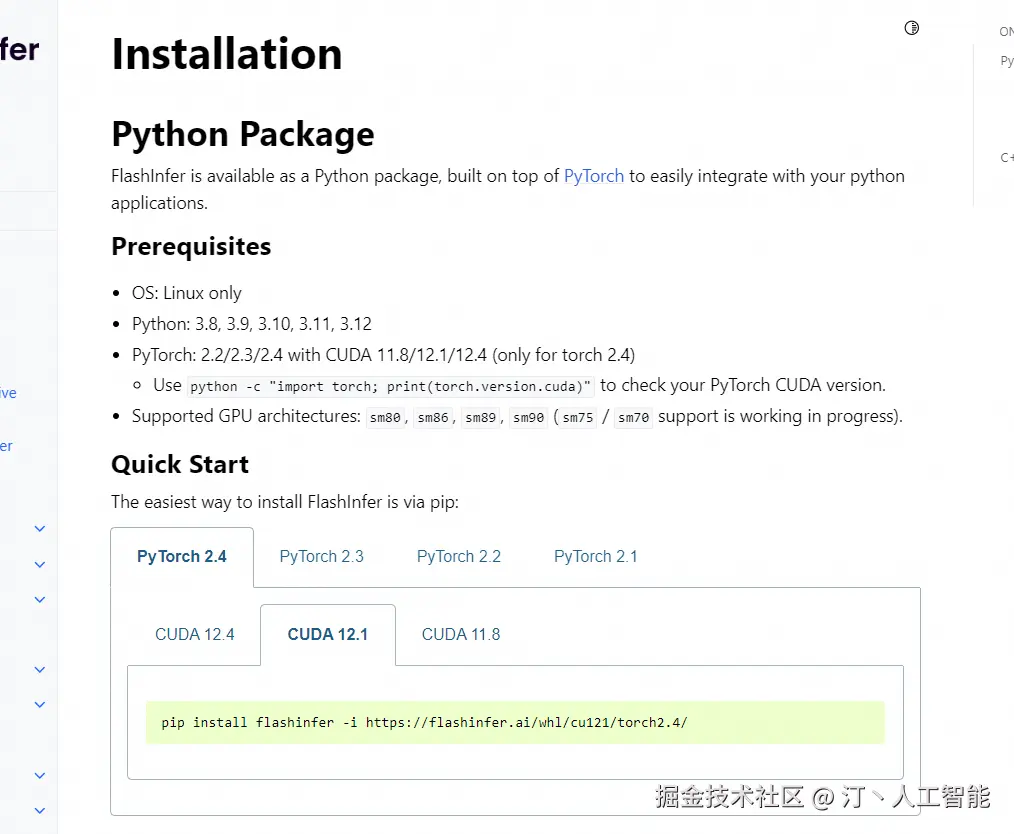1014x834 pixels.
Task: Select the PyTorch 2.2 tab
Action: click(x=459, y=557)
